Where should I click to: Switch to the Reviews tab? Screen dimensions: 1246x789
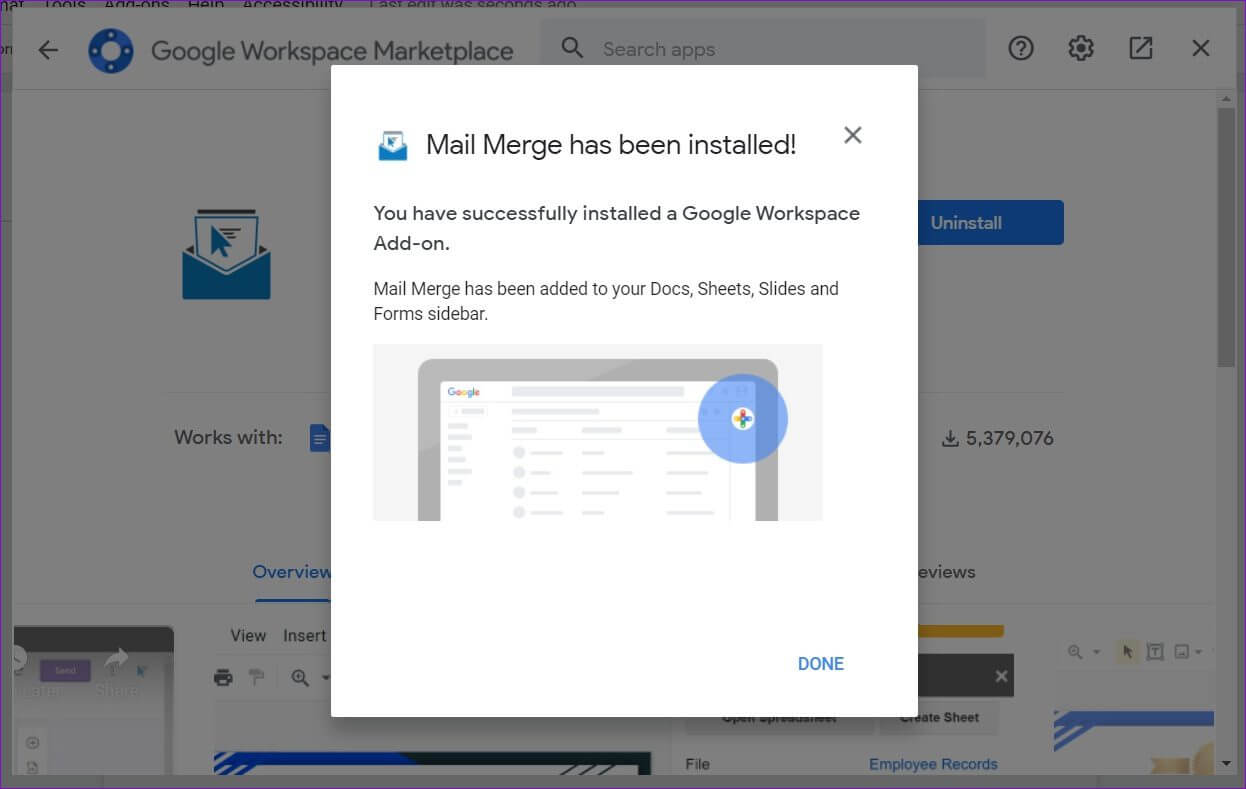pos(946,572)
